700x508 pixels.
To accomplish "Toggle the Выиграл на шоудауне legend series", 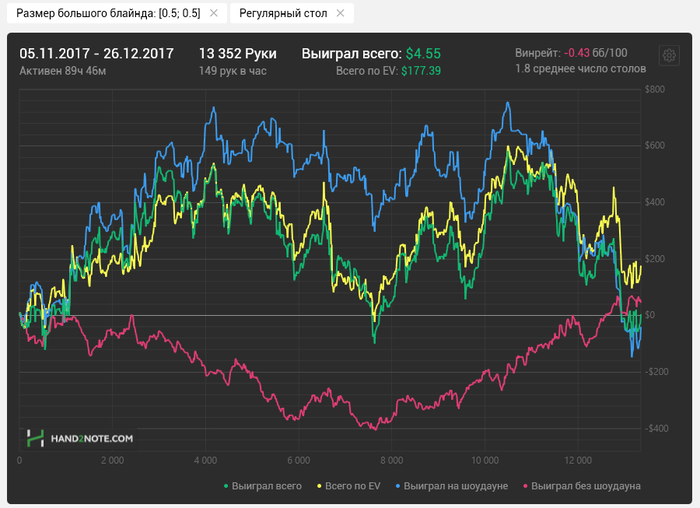I will (x=452, y=486).
